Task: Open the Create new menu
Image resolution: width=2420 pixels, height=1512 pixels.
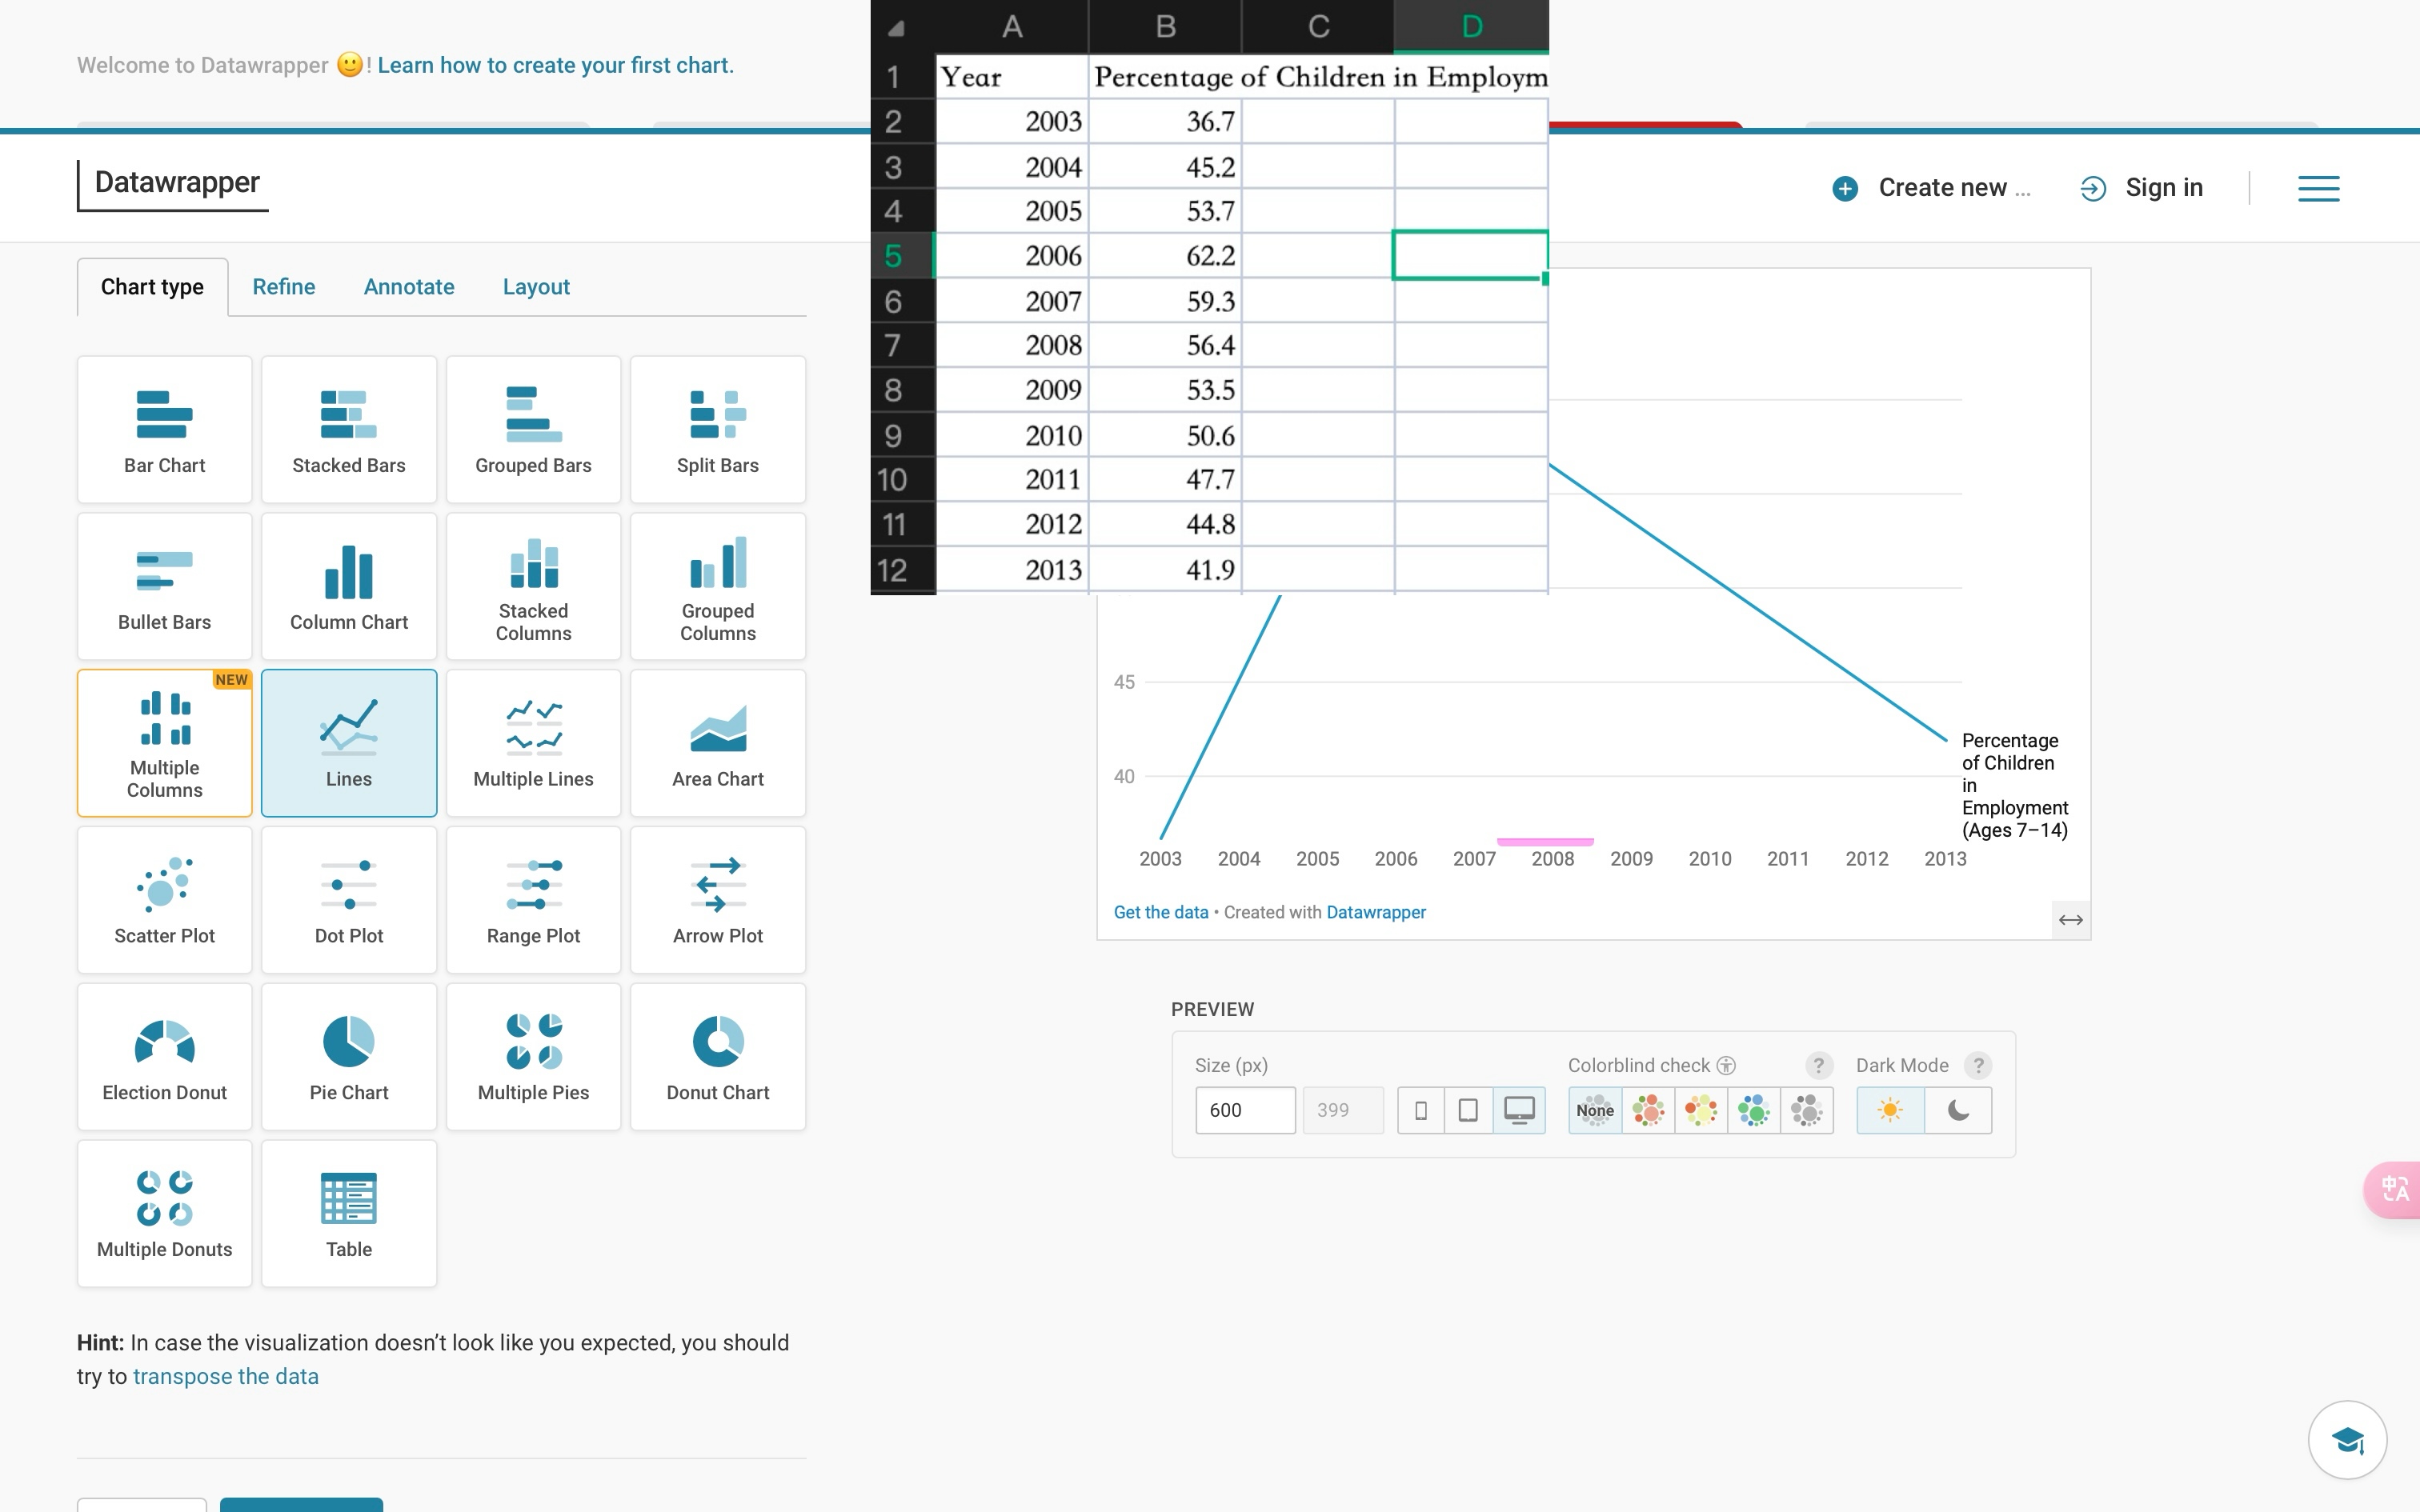Action: [x=1930, y=187]
